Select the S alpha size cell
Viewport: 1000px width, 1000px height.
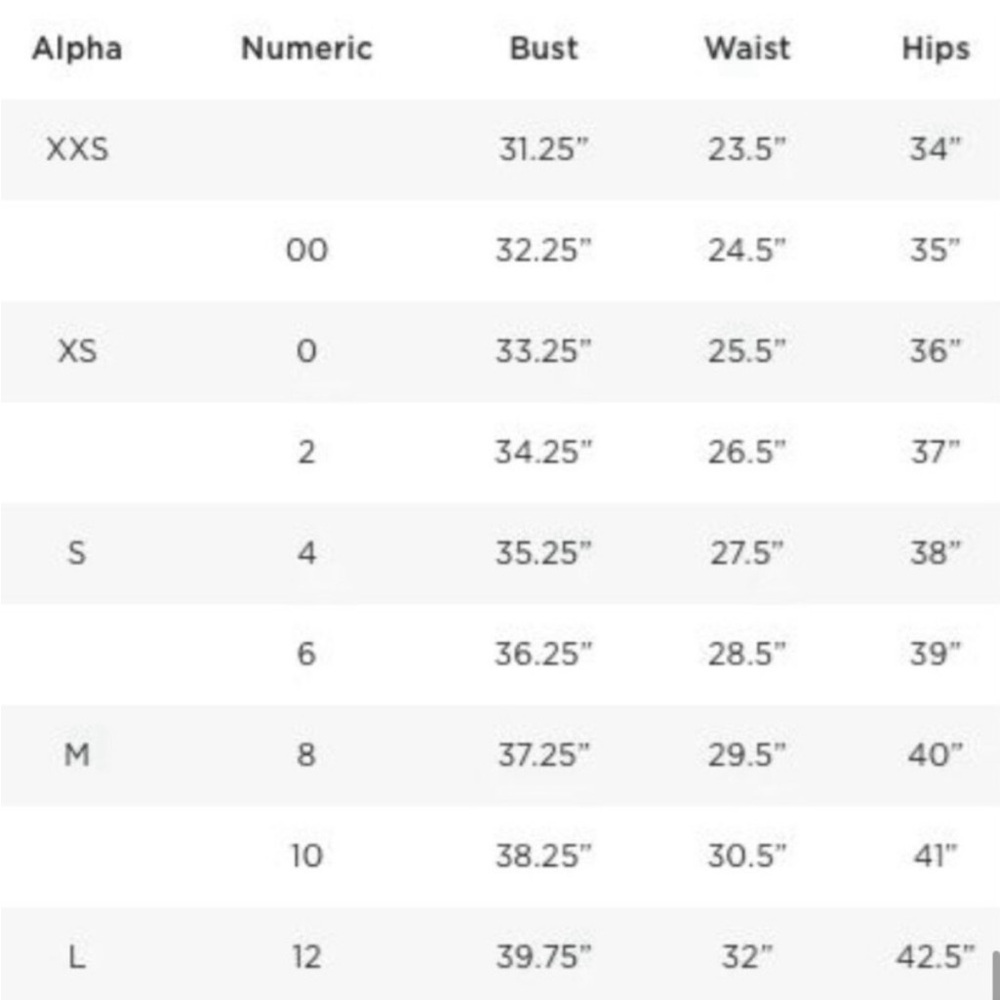77,552
